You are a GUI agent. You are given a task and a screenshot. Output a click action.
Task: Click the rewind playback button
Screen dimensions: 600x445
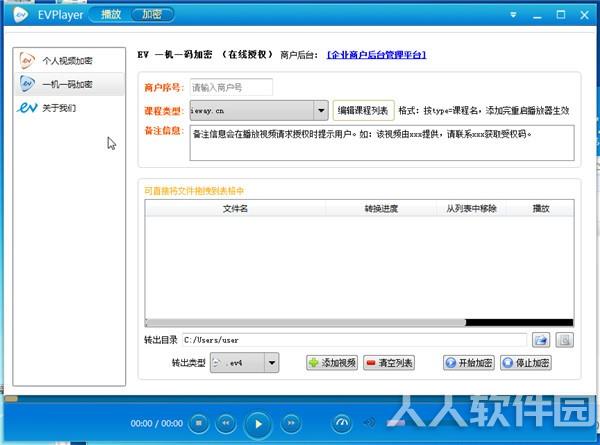(x=226, y=423)
